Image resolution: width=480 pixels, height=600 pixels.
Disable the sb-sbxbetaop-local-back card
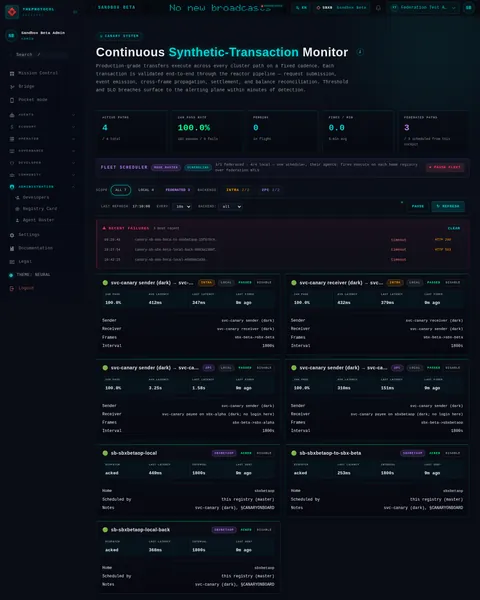point(264,530)
